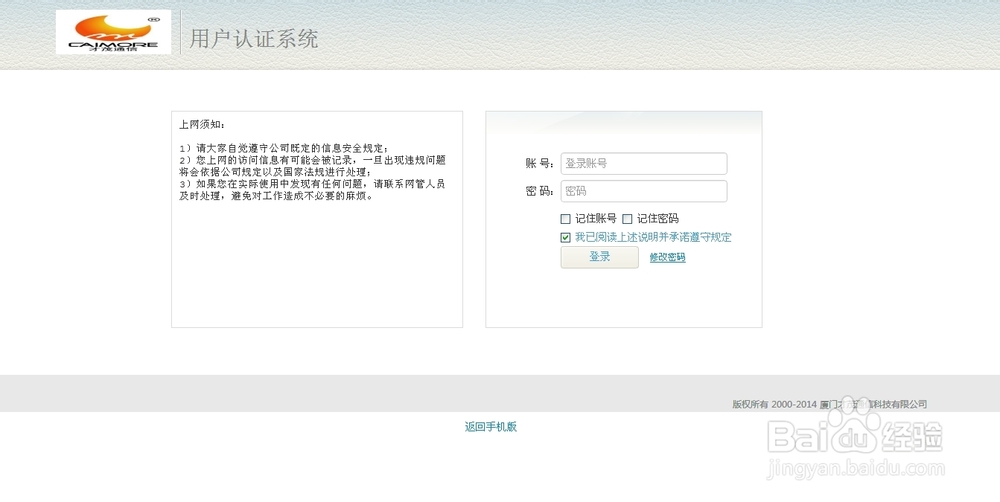Click the 账号 field label
The image size is (1000, 502).
(x=539, y=163)
